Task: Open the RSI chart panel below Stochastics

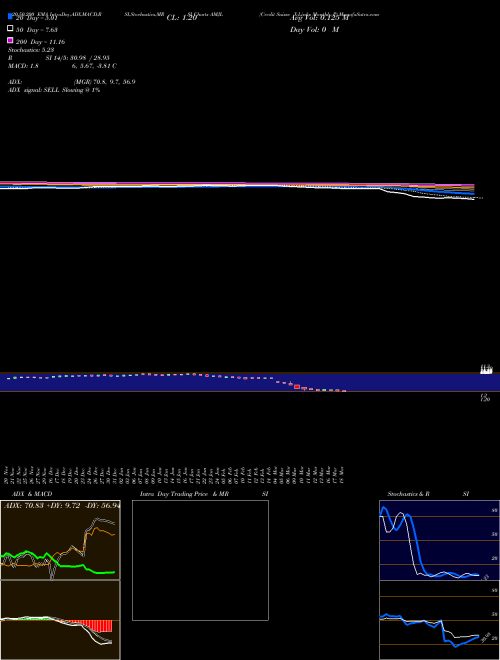Action: tap(439, 620)
